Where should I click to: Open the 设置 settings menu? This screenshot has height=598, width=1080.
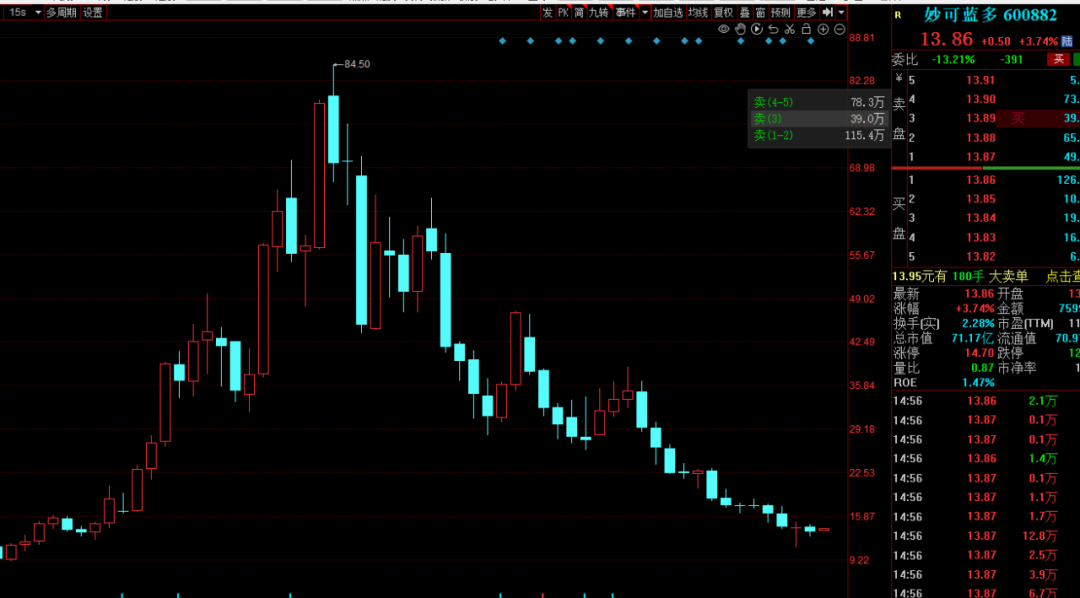pyautogui.click(x=93, y=13)
